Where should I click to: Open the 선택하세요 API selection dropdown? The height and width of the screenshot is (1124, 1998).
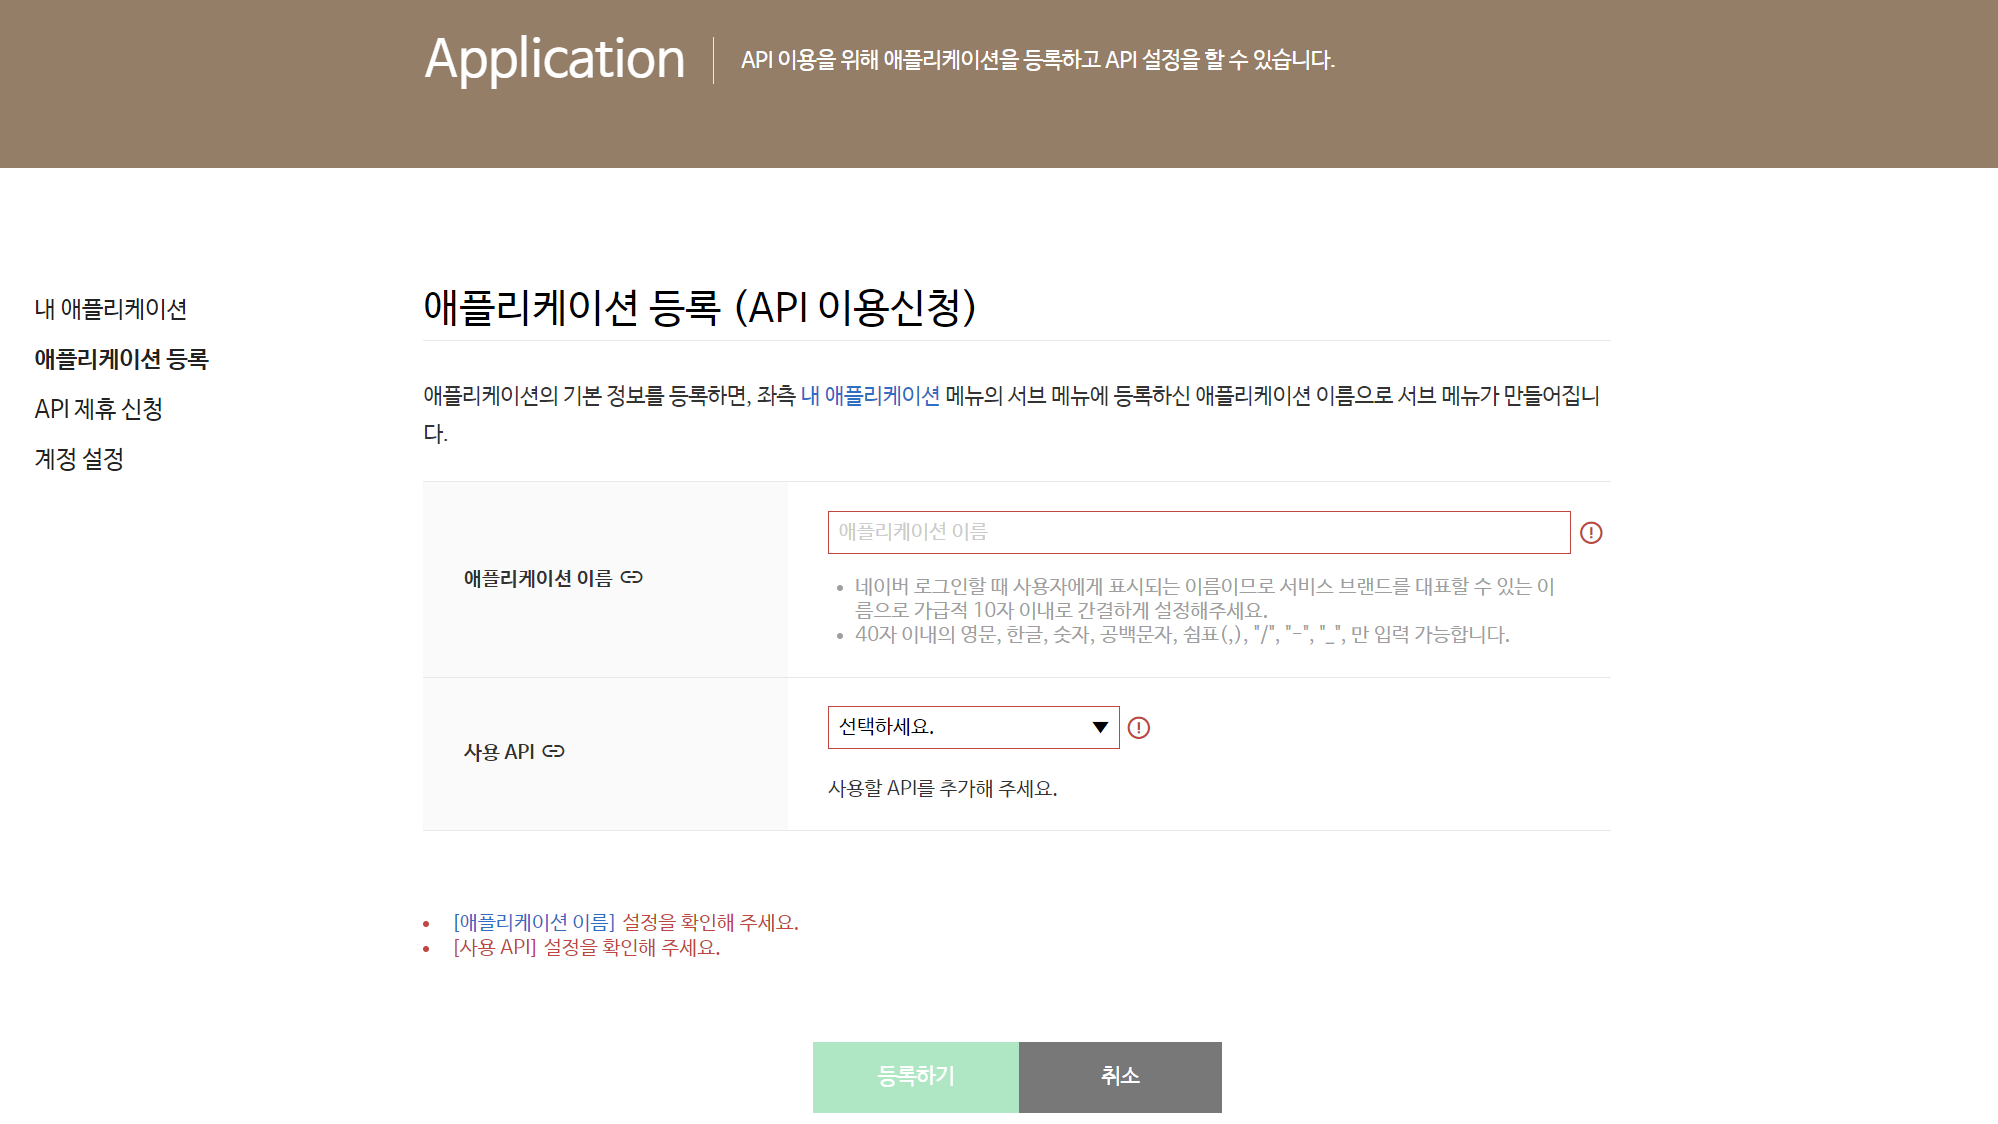pos(960,727)
